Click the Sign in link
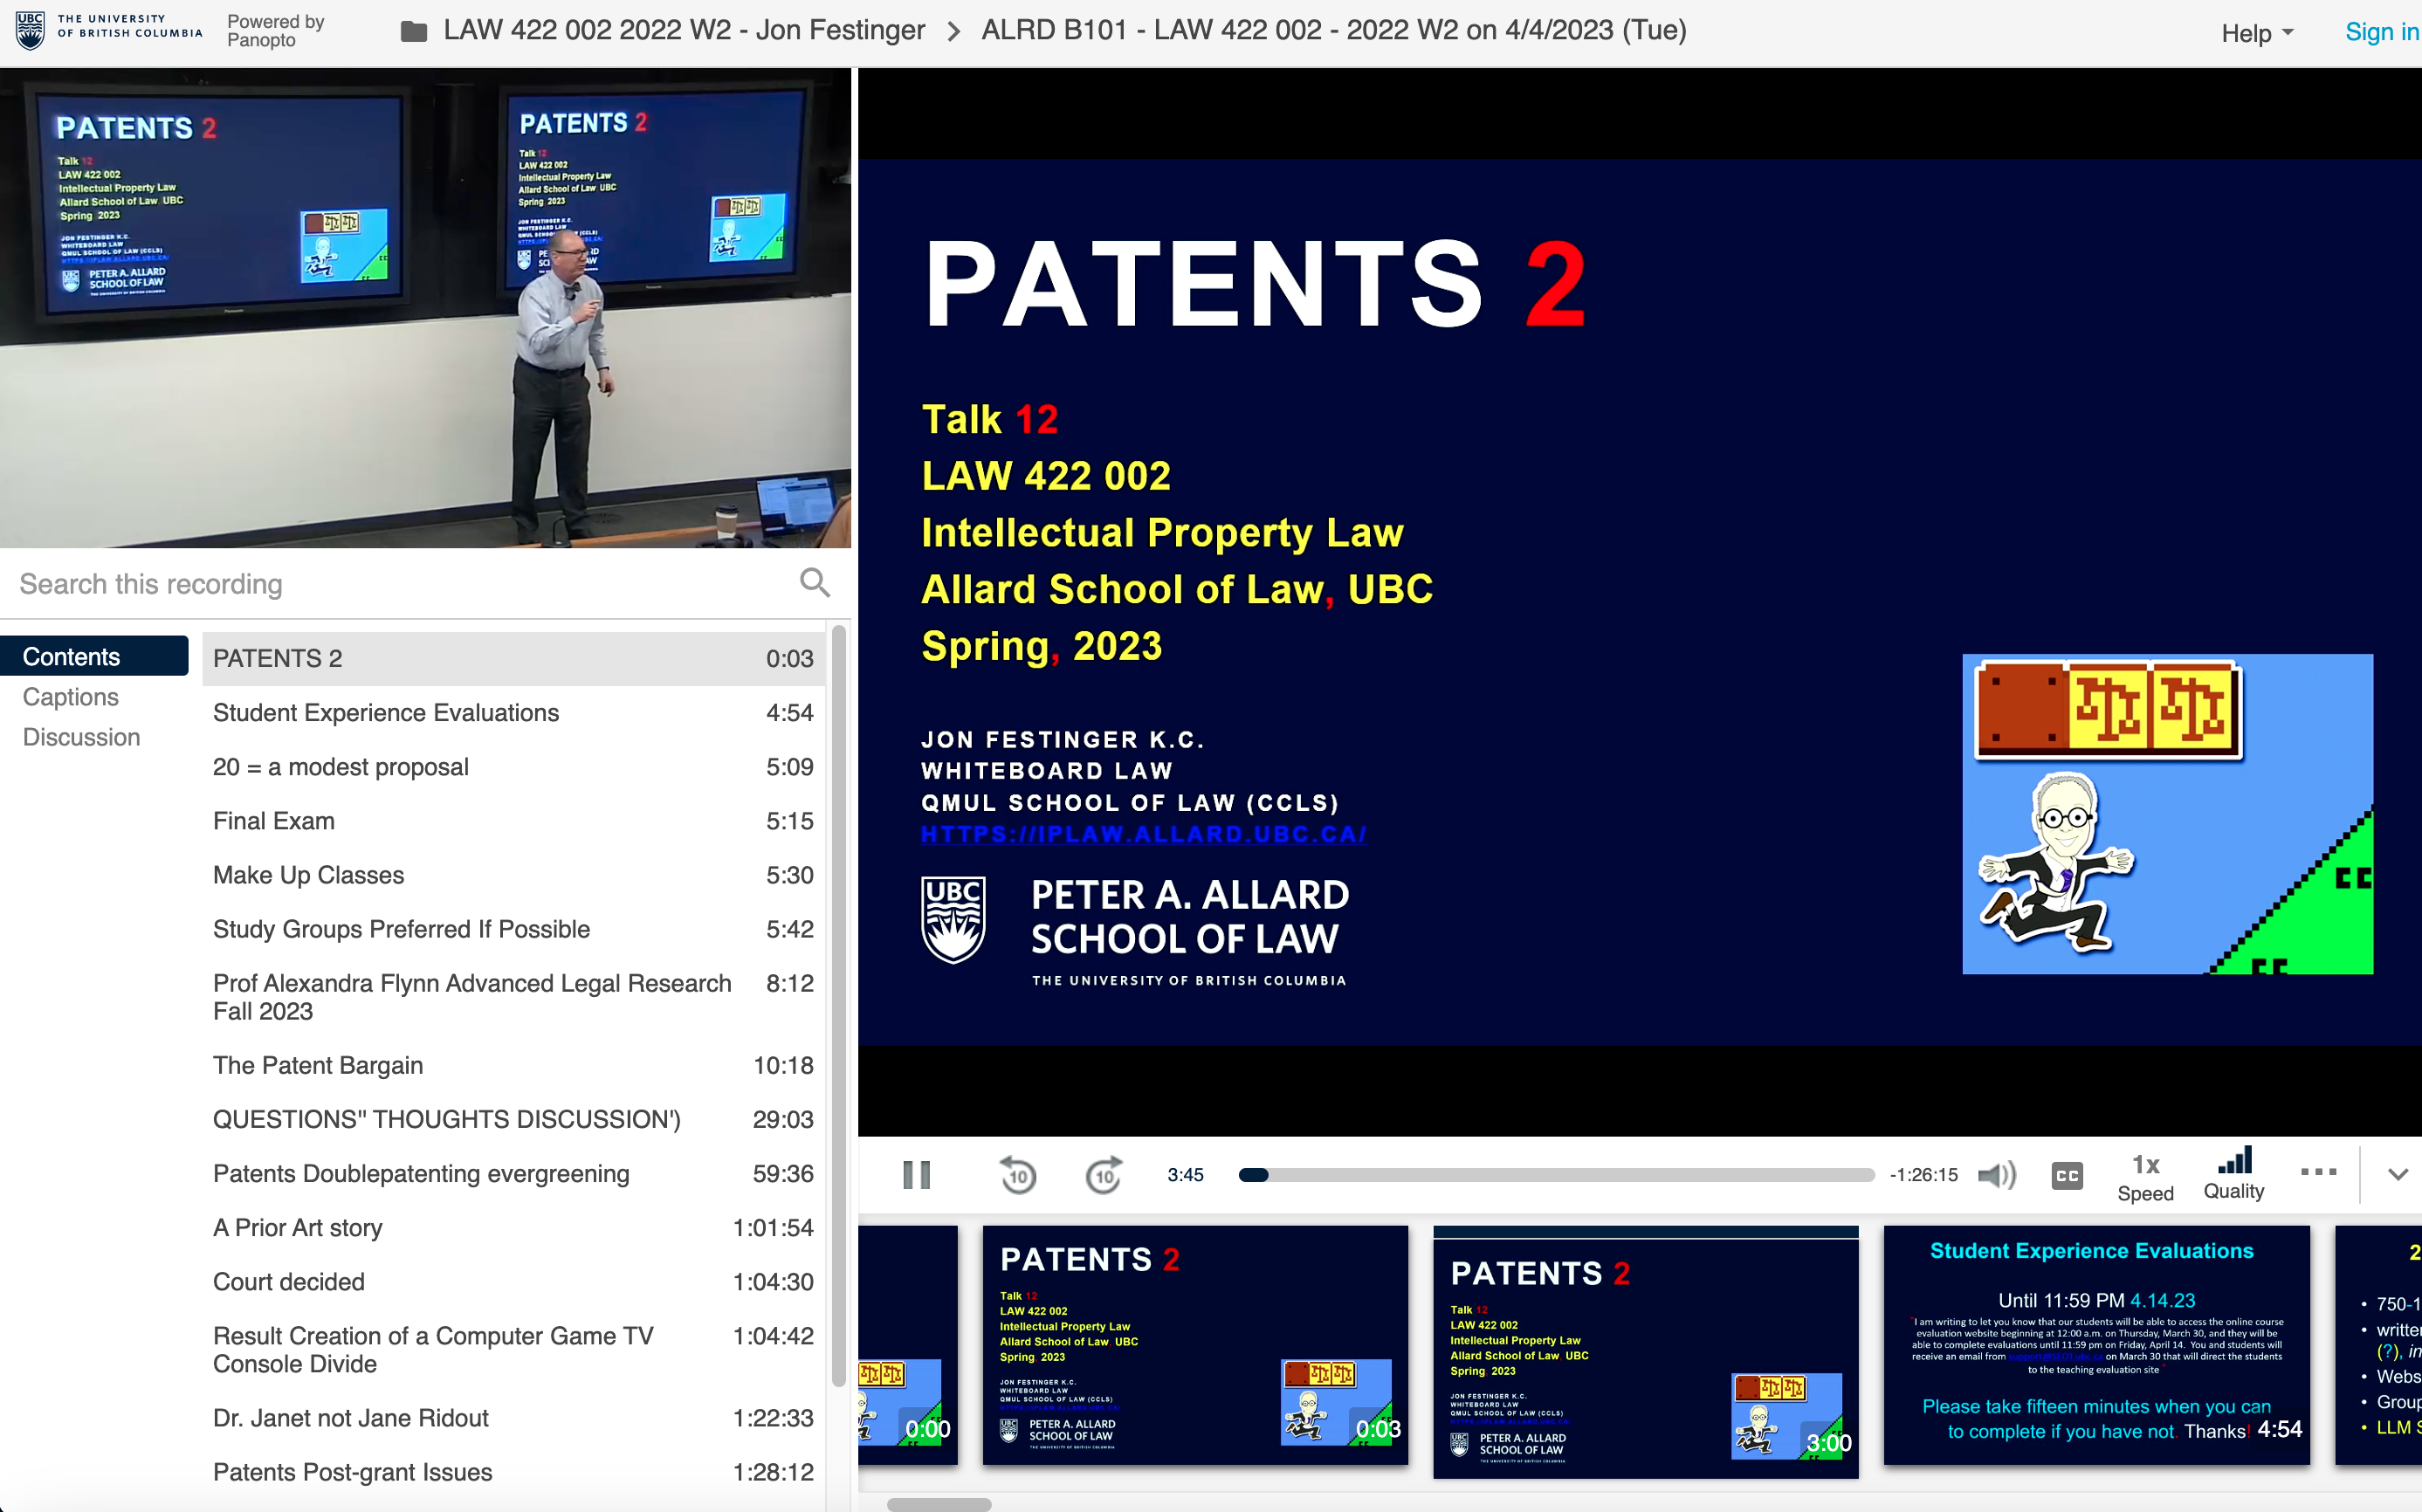 [2382, 32]
